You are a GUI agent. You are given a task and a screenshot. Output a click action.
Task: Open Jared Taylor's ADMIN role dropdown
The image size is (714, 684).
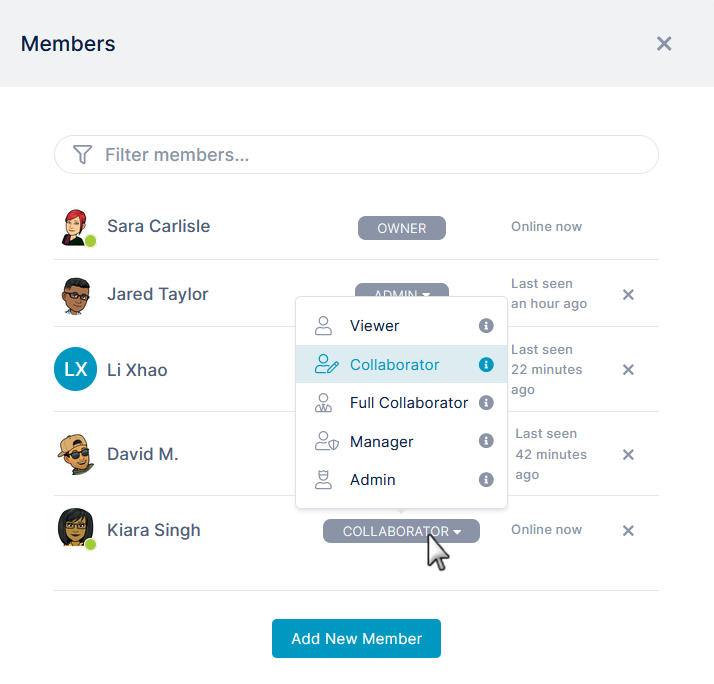(x=402, y=290)
